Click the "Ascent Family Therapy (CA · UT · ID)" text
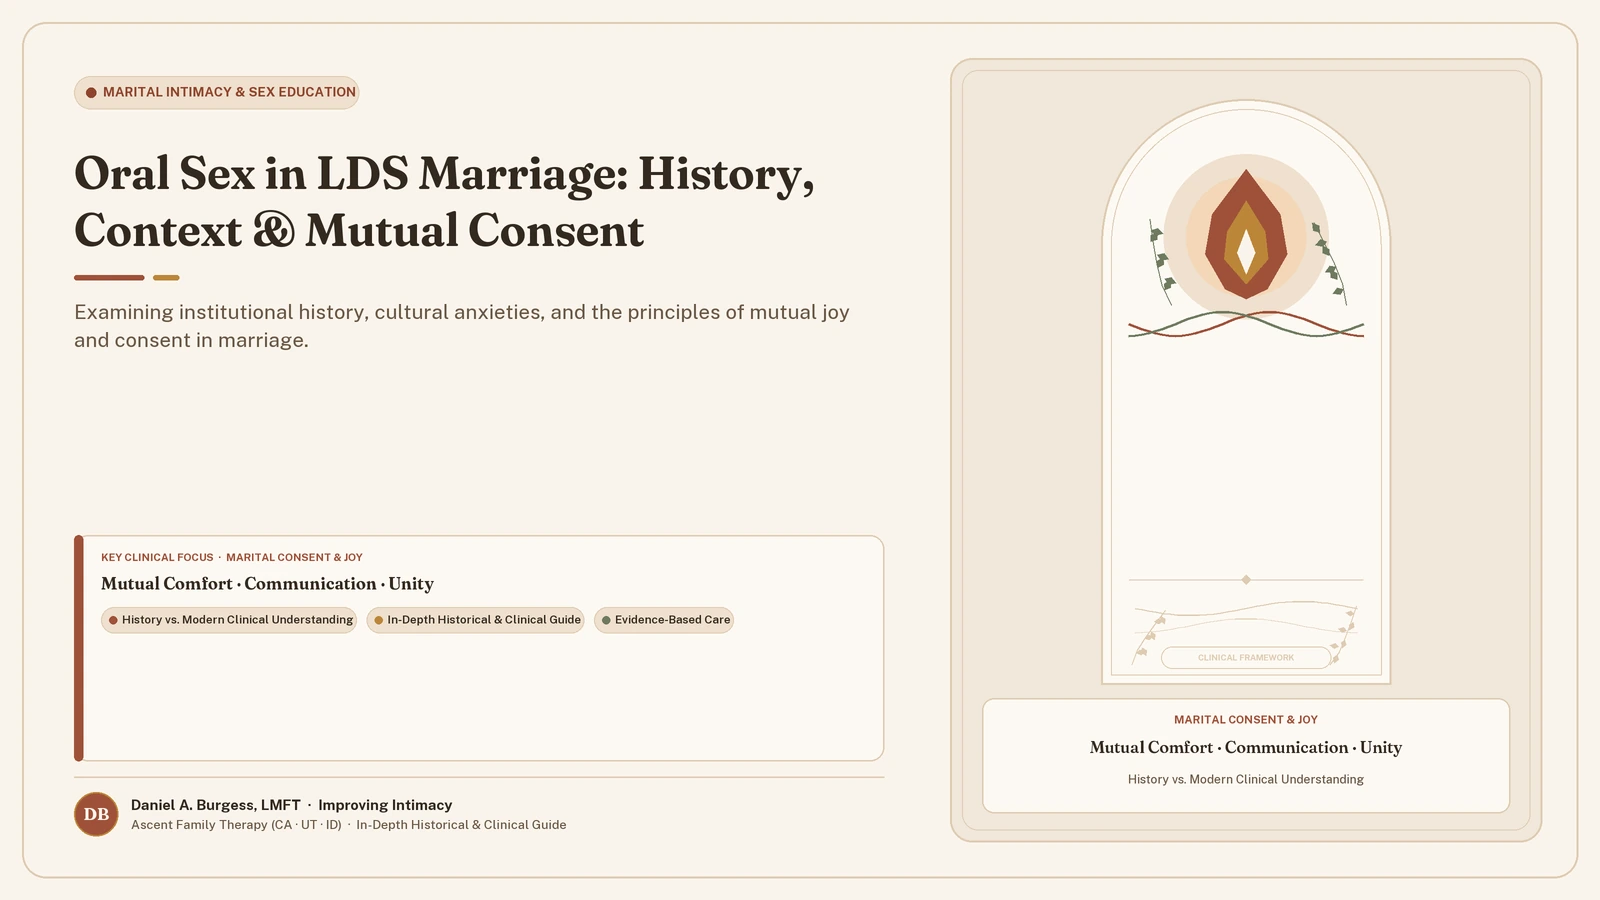Viewport: 1600px width, 900px height. coord(236,825)
